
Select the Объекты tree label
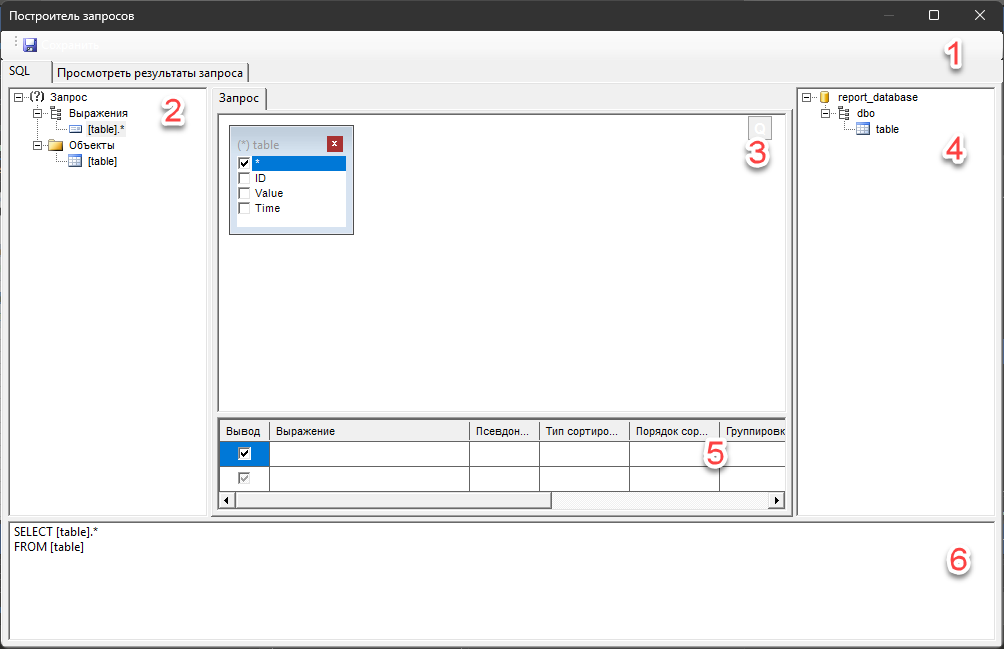pyautogui.click(x=92, y=145)
